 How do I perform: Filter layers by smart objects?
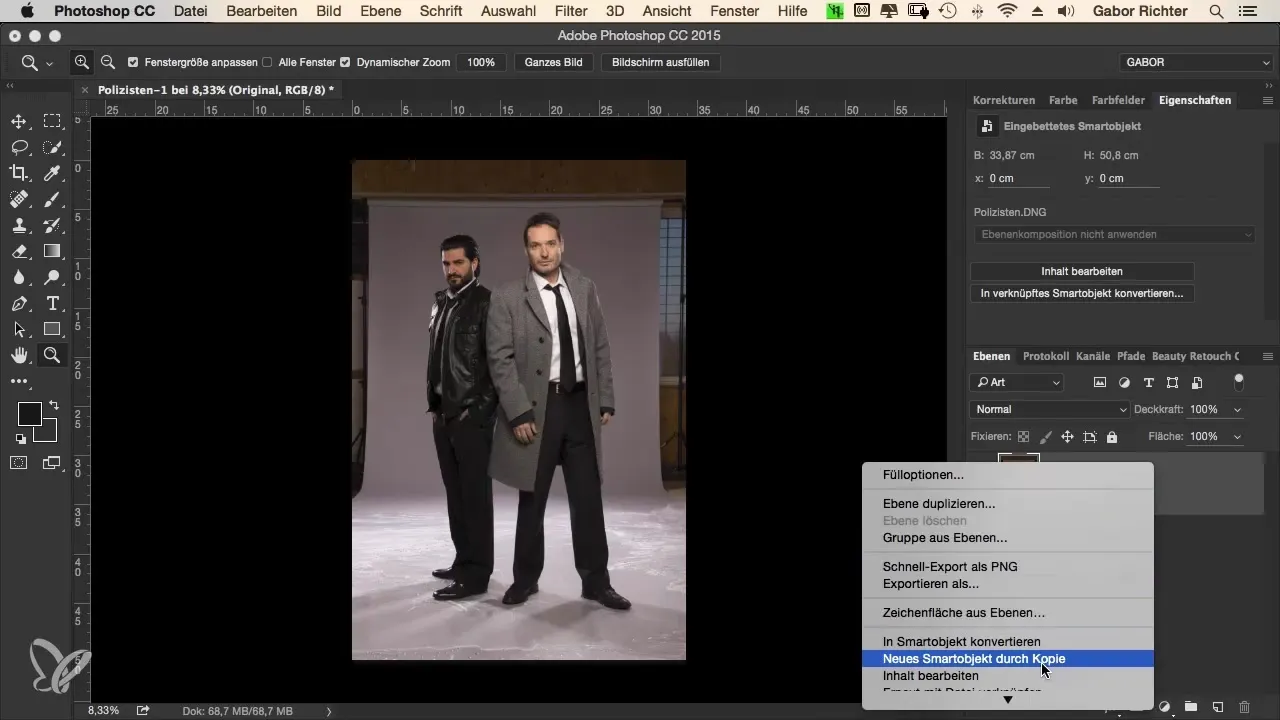[x=1196, y=382]
